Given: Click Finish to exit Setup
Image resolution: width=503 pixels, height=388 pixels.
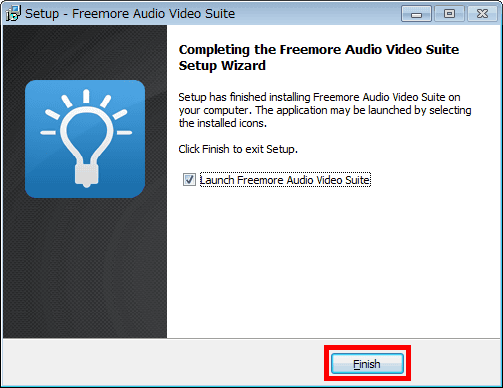Looking at the screenshot, I should (367, 364).
